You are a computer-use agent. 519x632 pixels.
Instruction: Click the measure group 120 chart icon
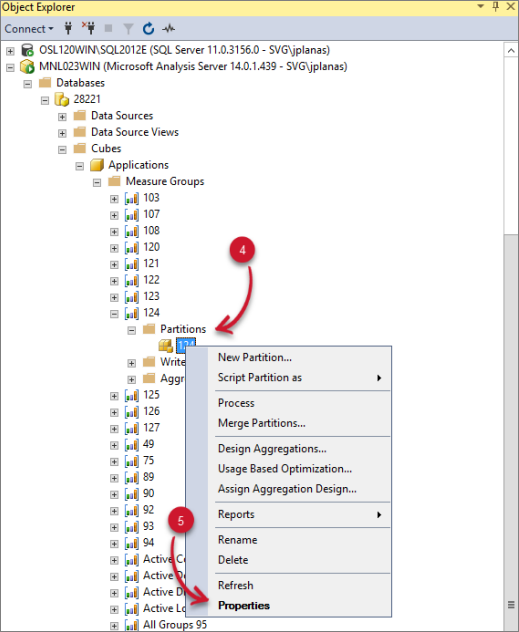tap(132, 247)
